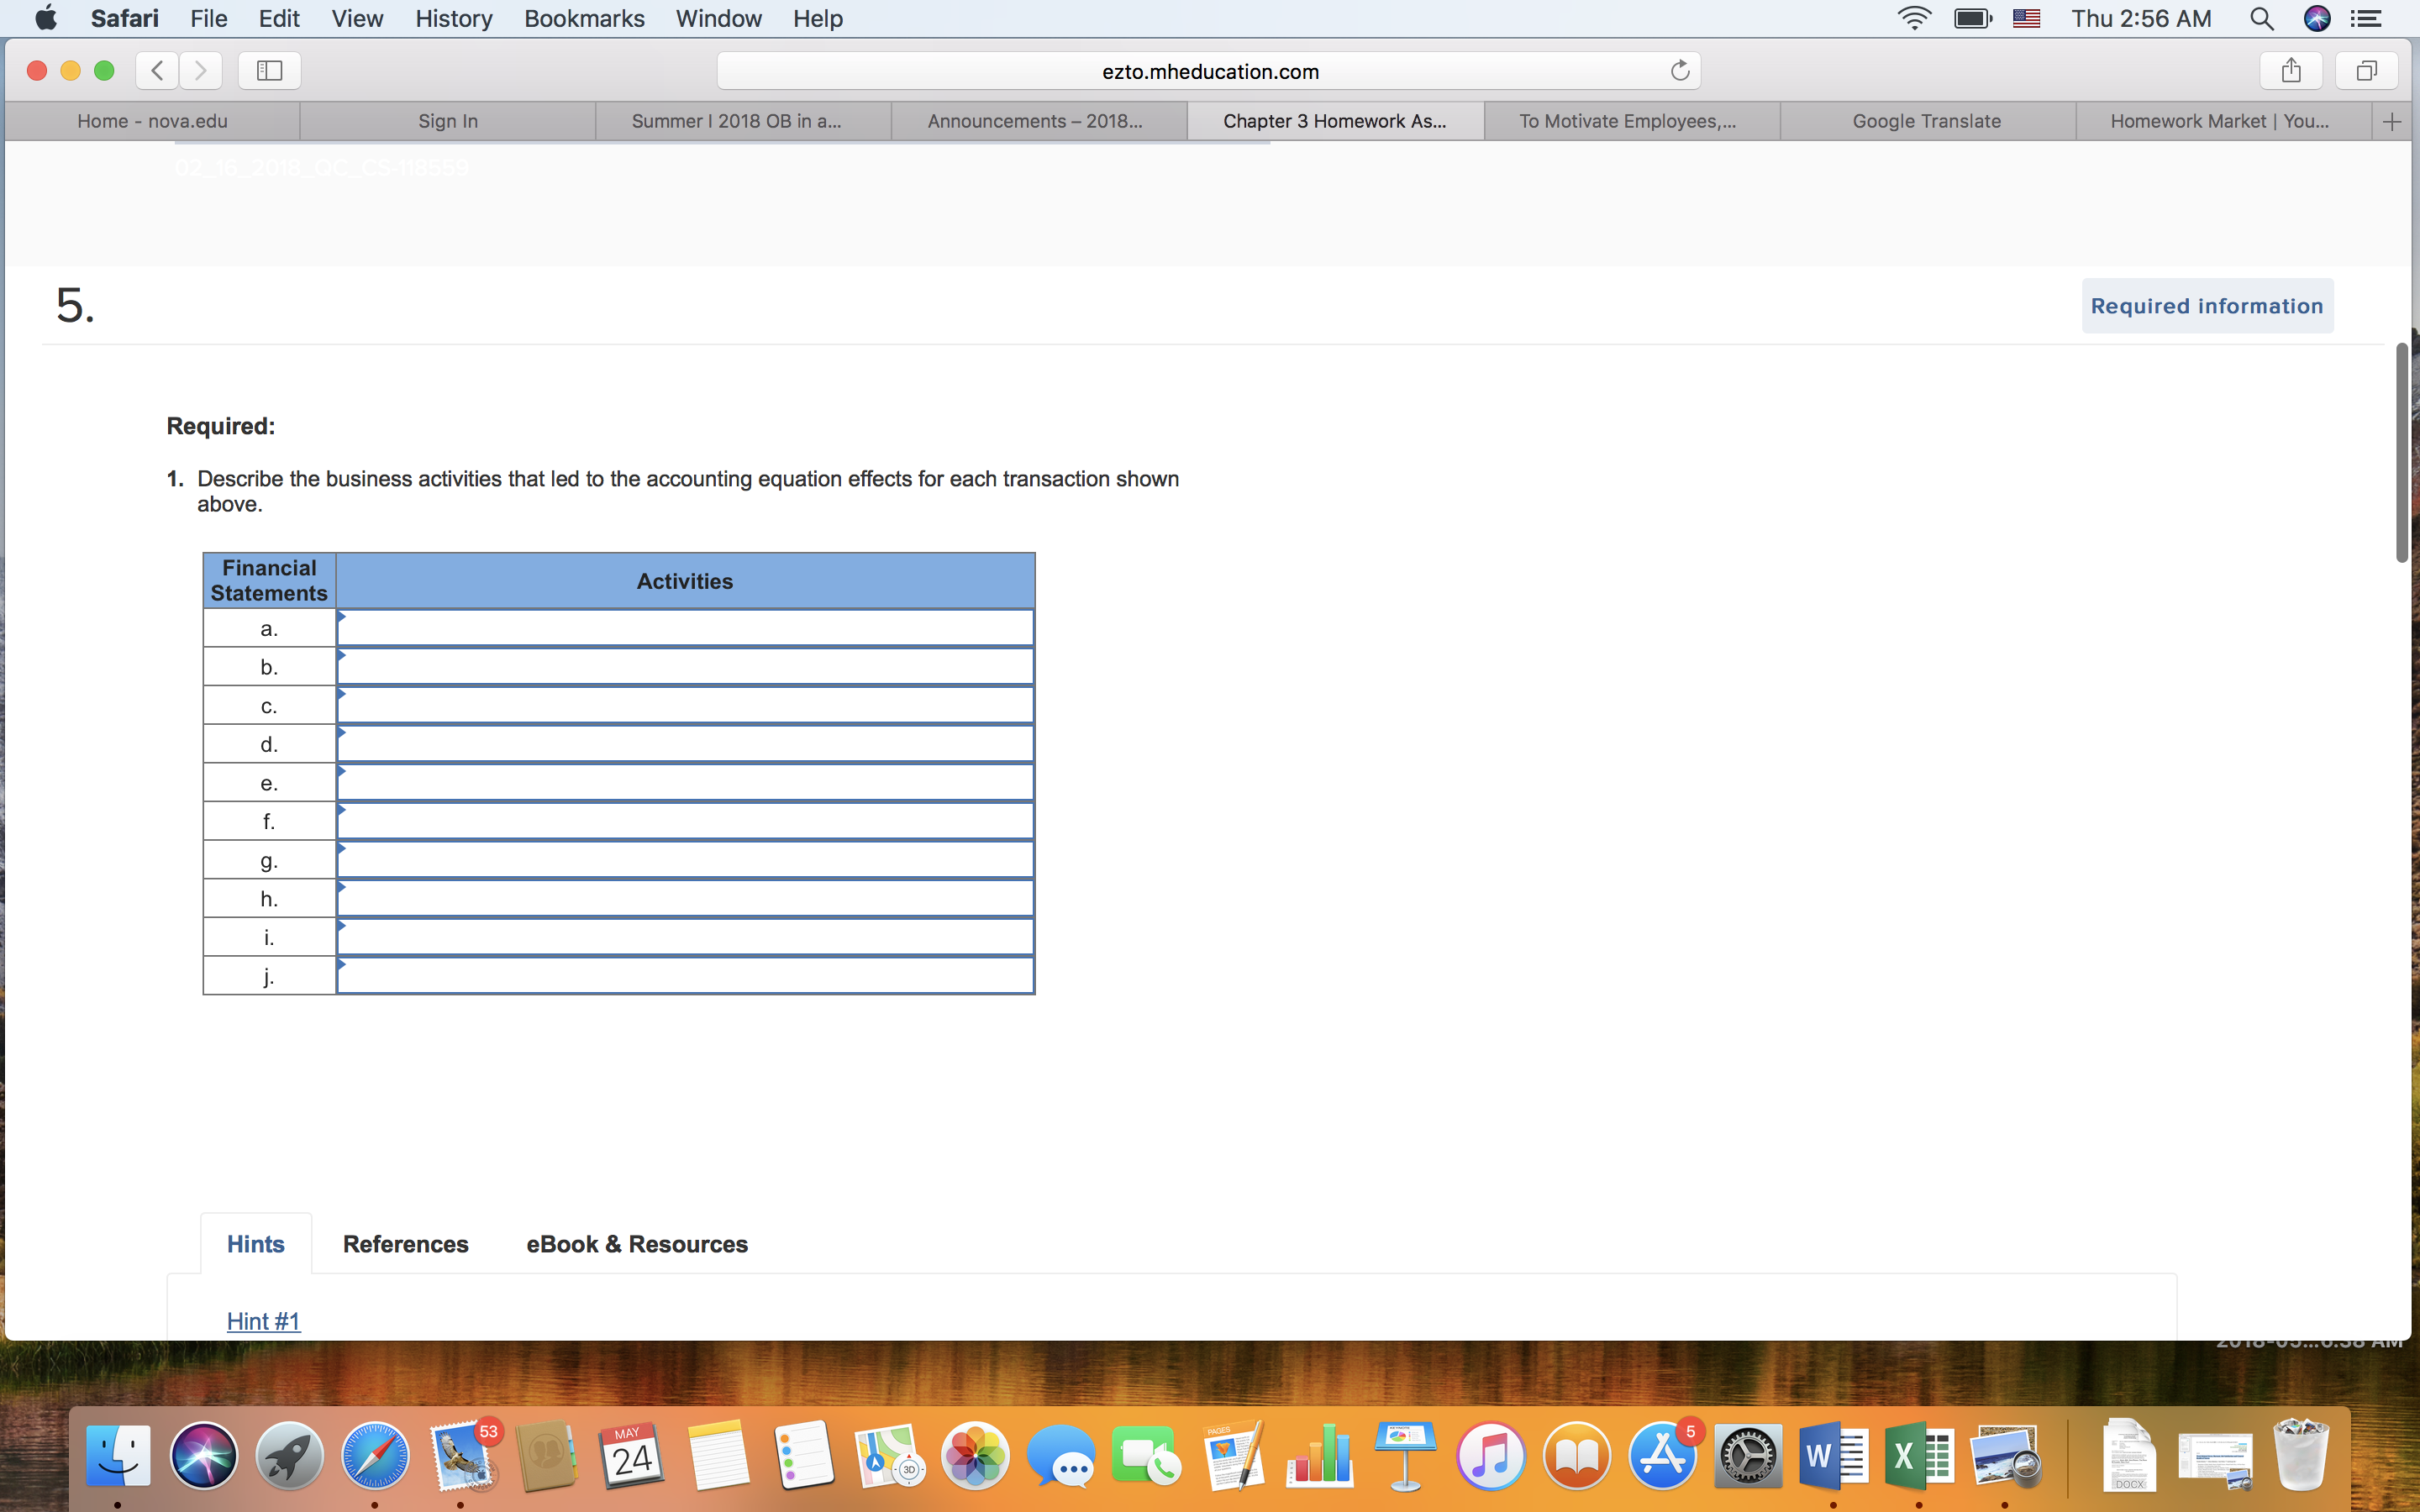Open Calendar in the Dock
This screenshot has height=1512, width=2420.
(x=632, y=1455)
